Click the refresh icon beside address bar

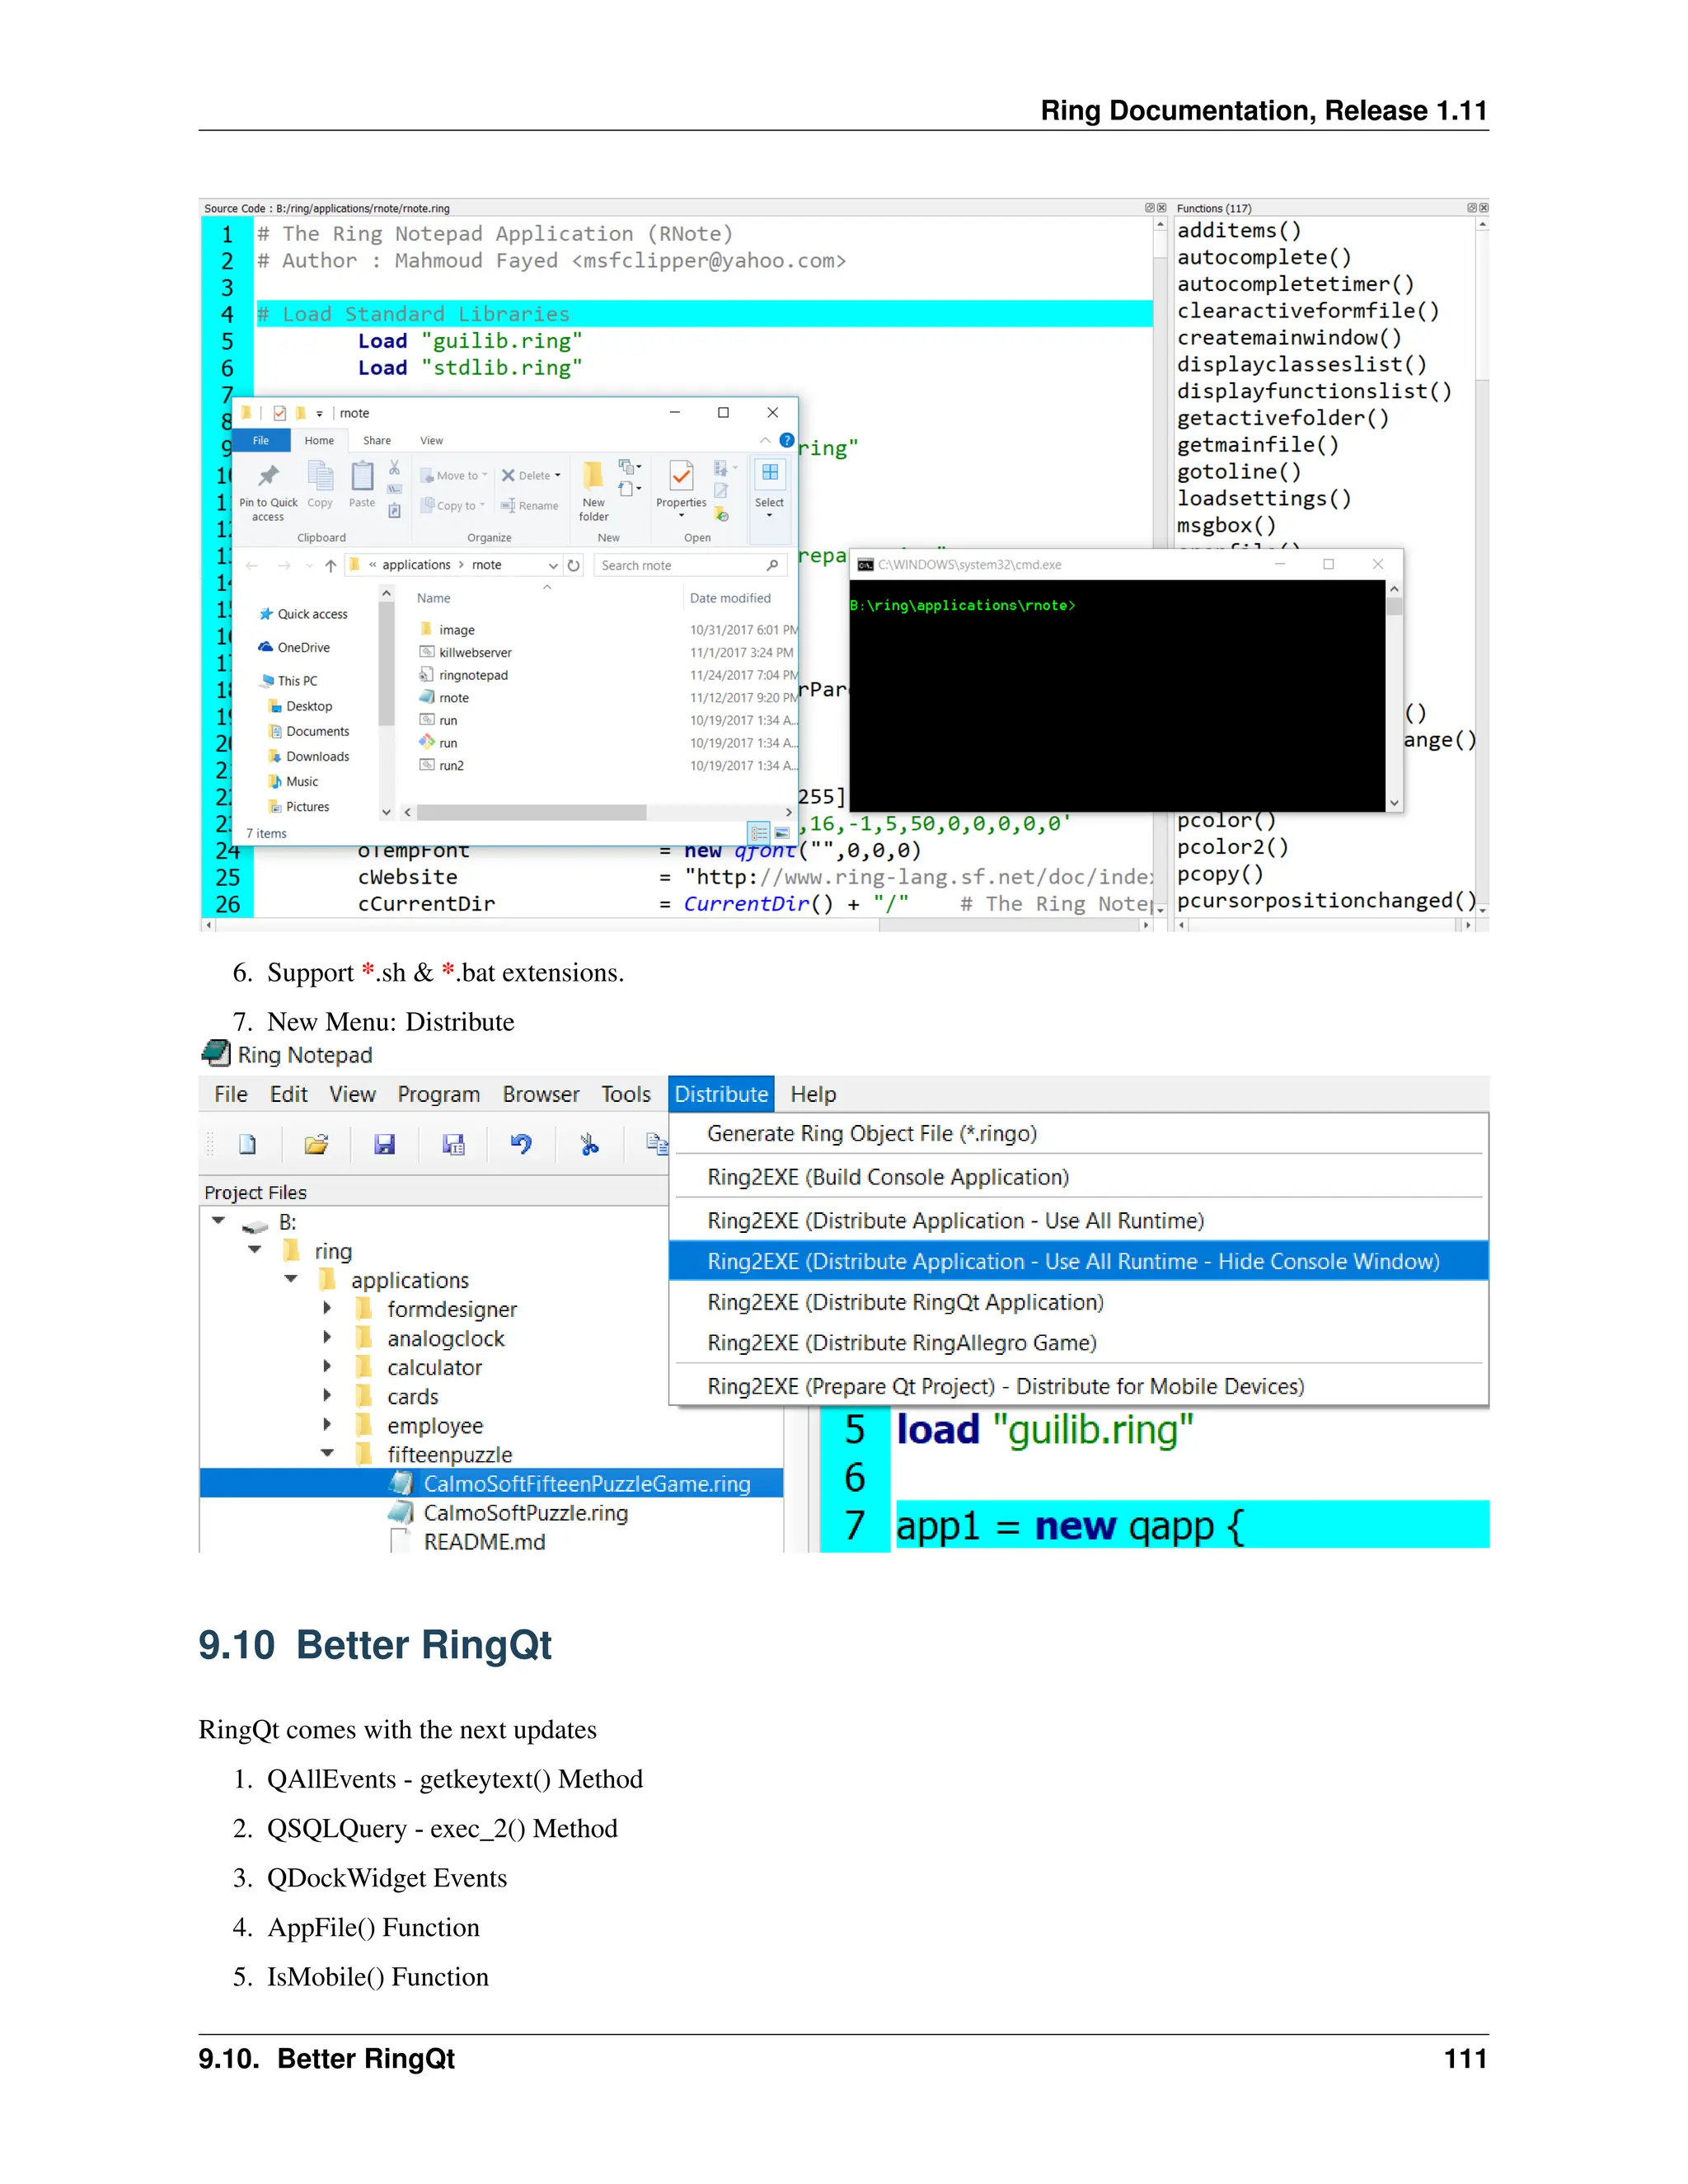point(574,565)
